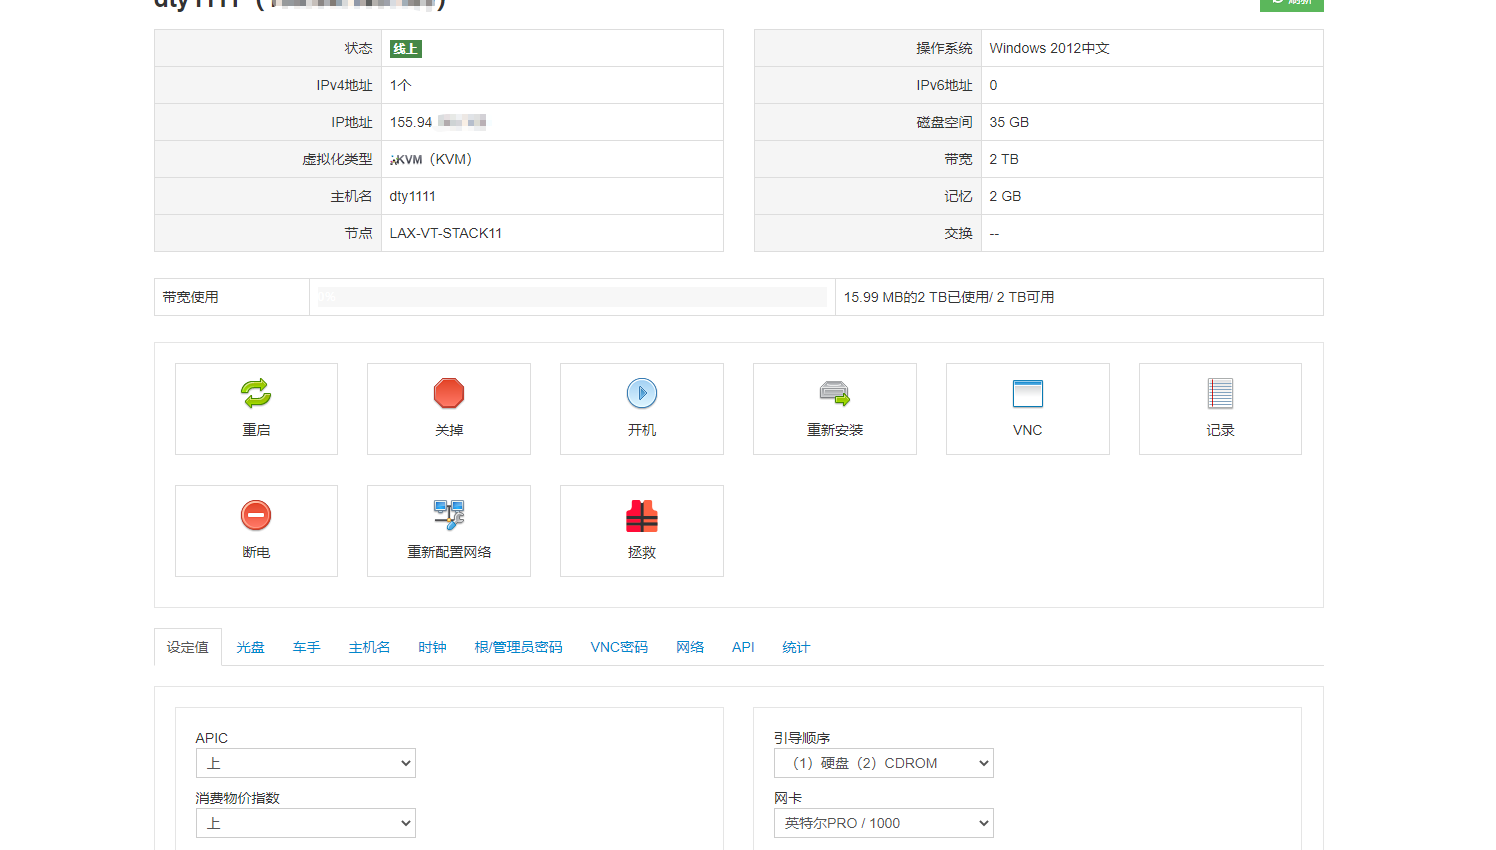Open the 重新安装 reinstall icon
1496x850 pixels.
coord(834,393)
